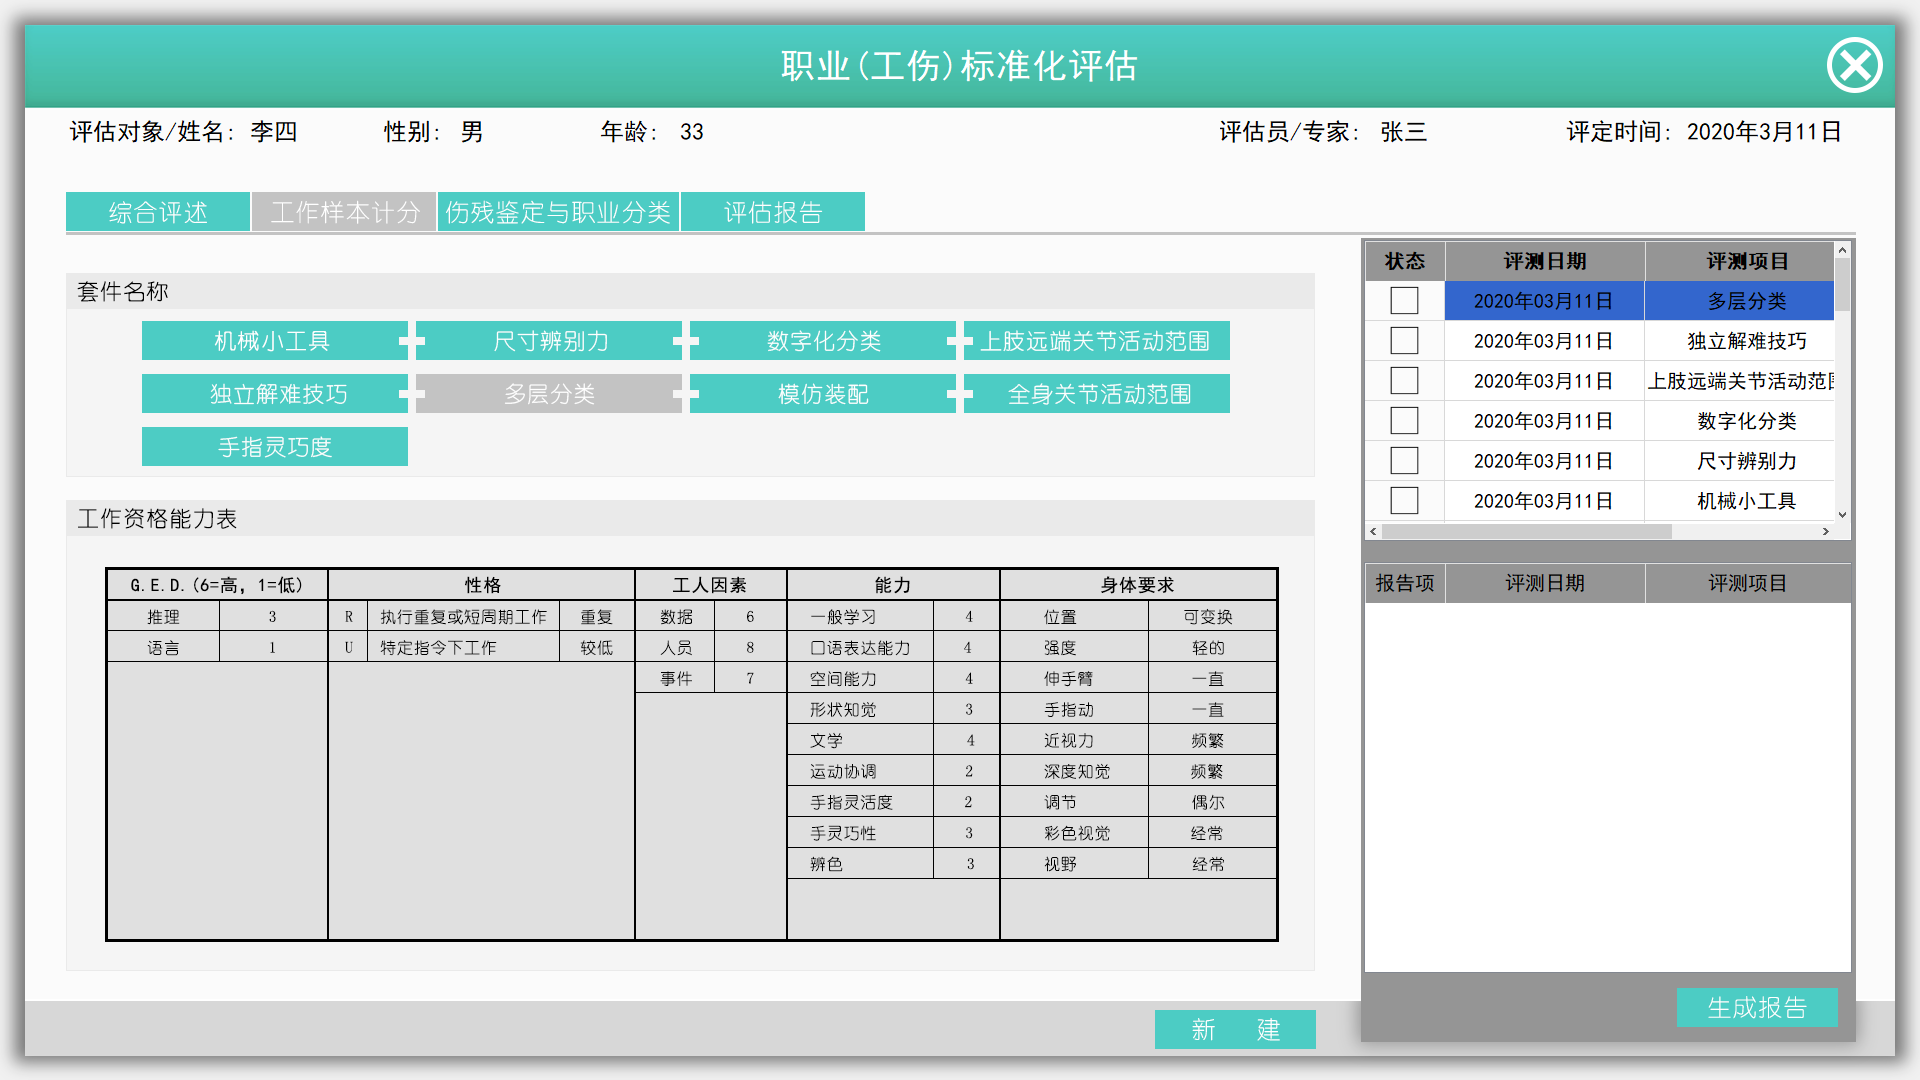Click scroll left arrow under evaluation list
Image resolution: width=1920 pixels, height=1080 pixels.
(x=1374, y=531)
